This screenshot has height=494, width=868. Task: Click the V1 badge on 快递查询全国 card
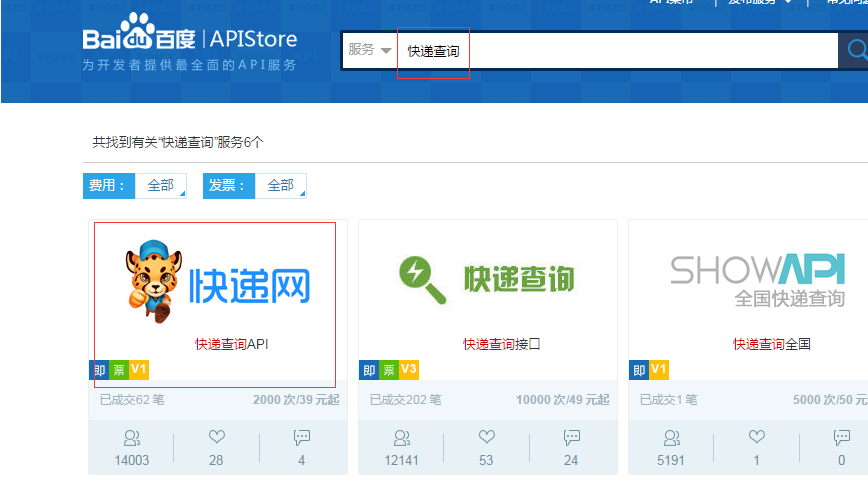[659, 370]
